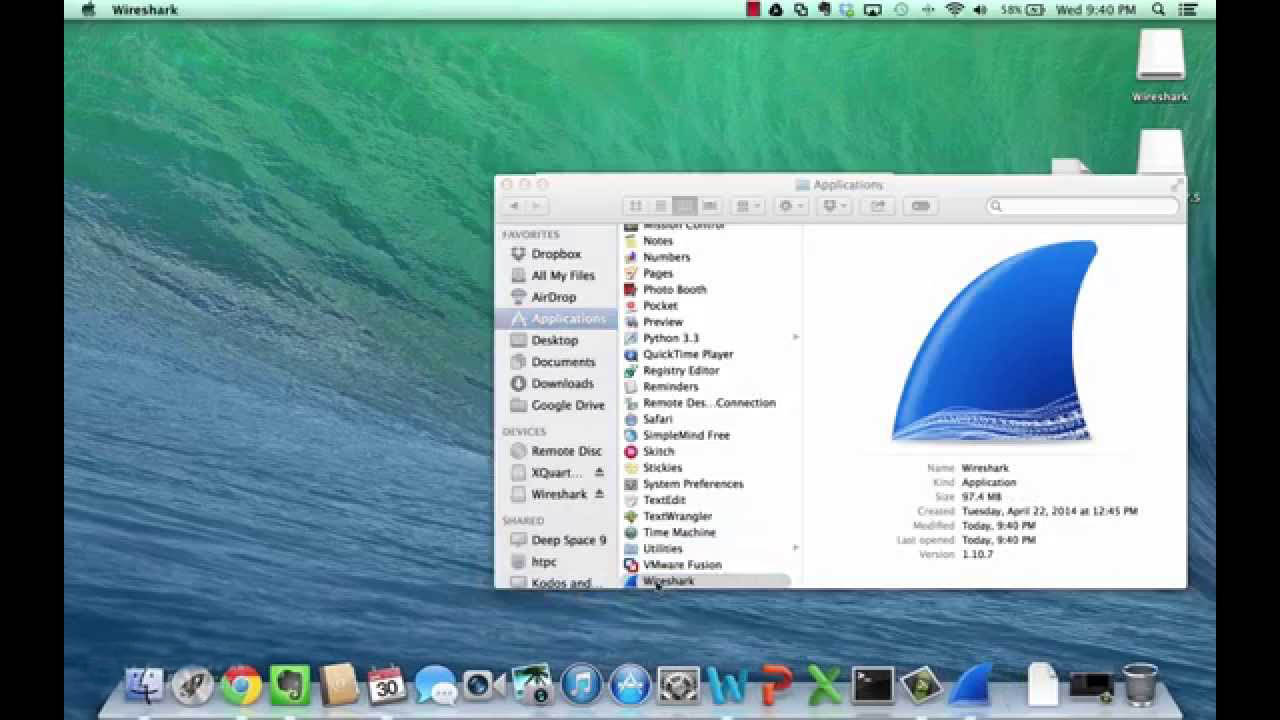This screenshot has height=720, width=1280.
Task: Launch PowerPoint from the Dock
Action: (x=776, y=686)
